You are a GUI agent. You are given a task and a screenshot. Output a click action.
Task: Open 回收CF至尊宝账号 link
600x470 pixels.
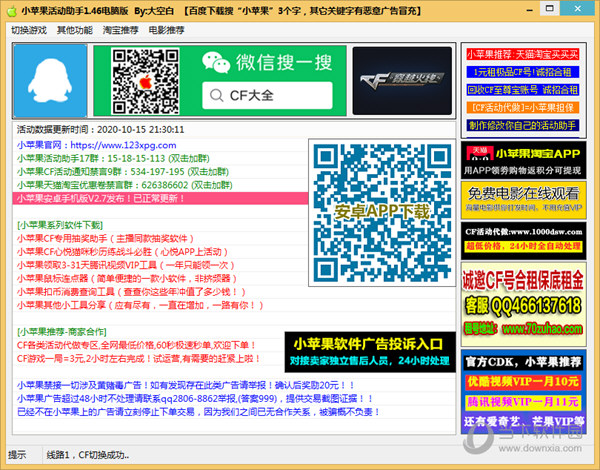coord(522,90)
